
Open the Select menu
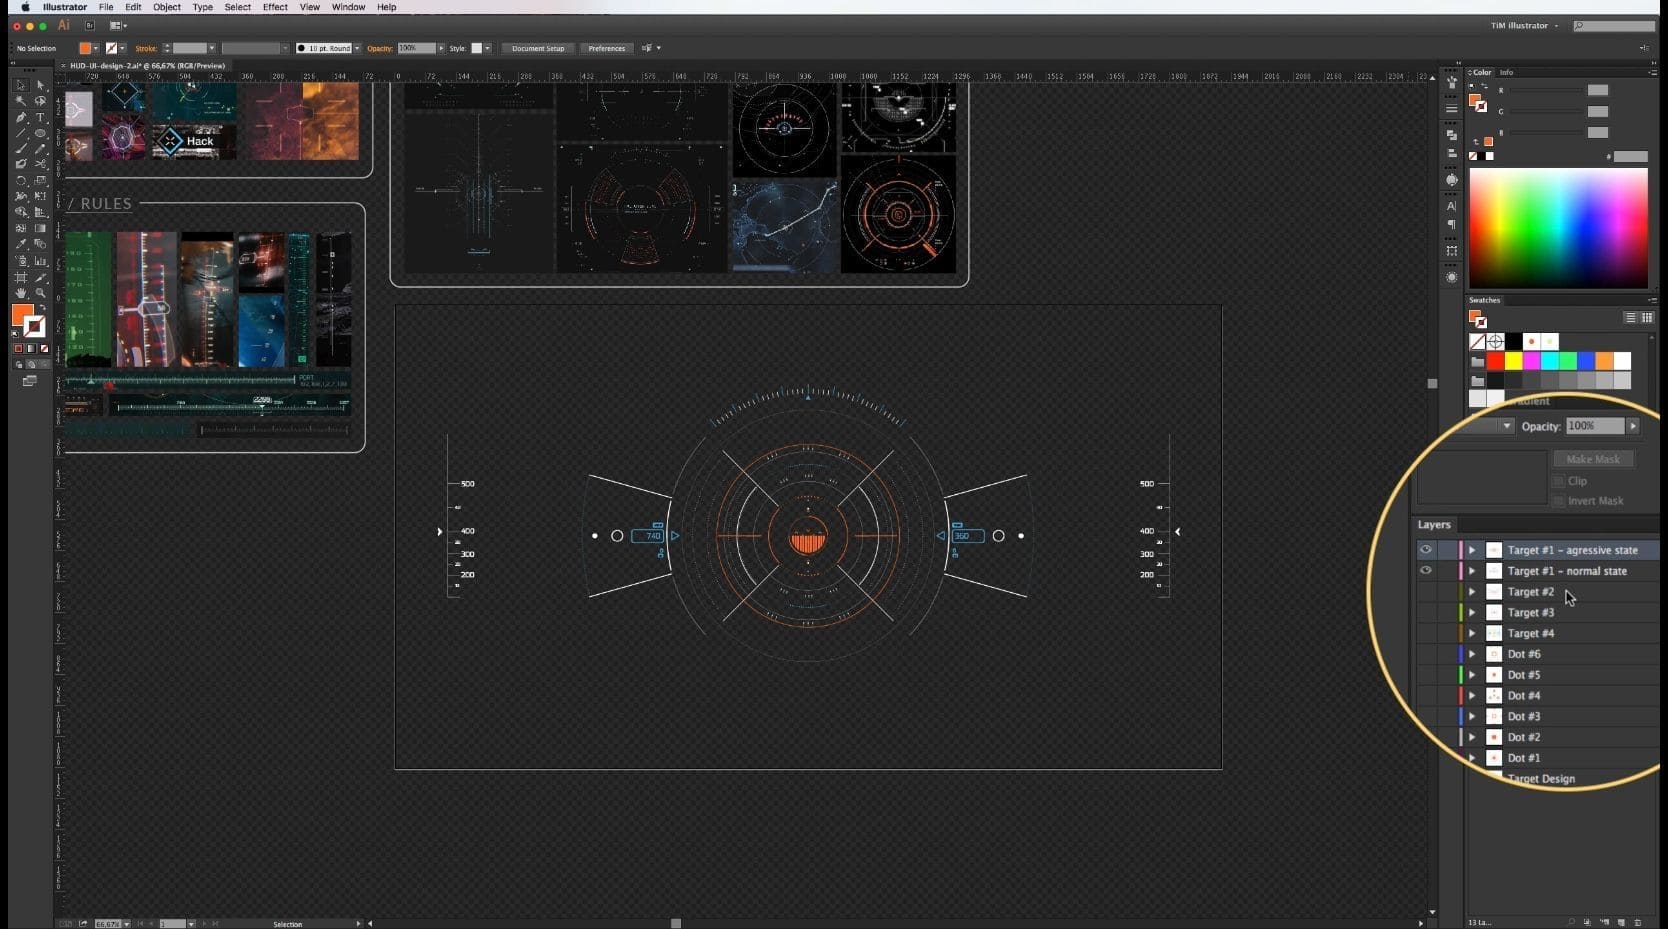[238, 7]
